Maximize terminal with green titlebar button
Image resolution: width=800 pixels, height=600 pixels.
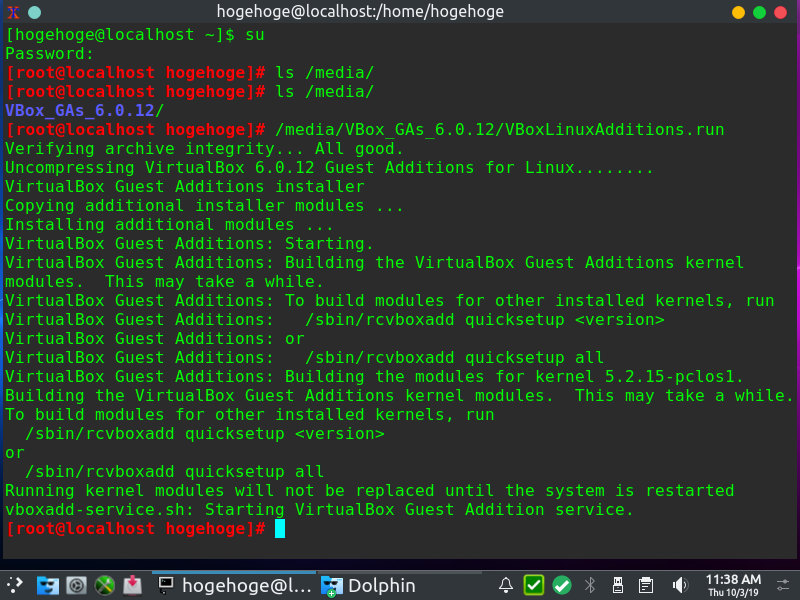click(x=759, y=12)
